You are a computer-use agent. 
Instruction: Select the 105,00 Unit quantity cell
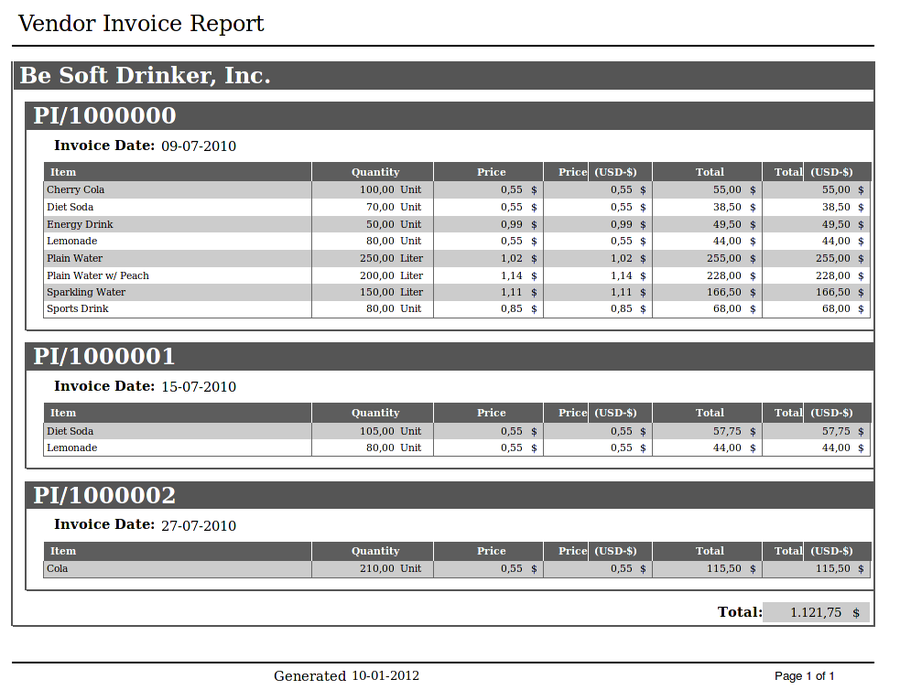coord(391,432)
